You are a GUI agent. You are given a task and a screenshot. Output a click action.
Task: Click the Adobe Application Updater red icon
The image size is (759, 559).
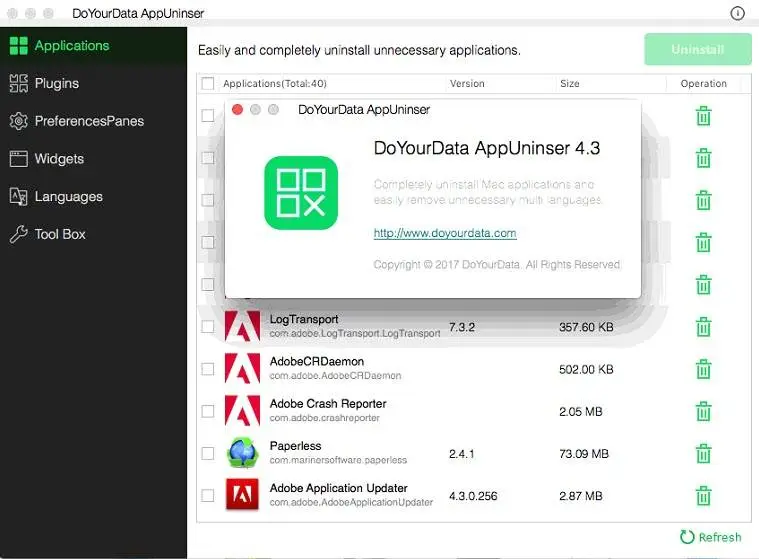click(x=243, y=495)
